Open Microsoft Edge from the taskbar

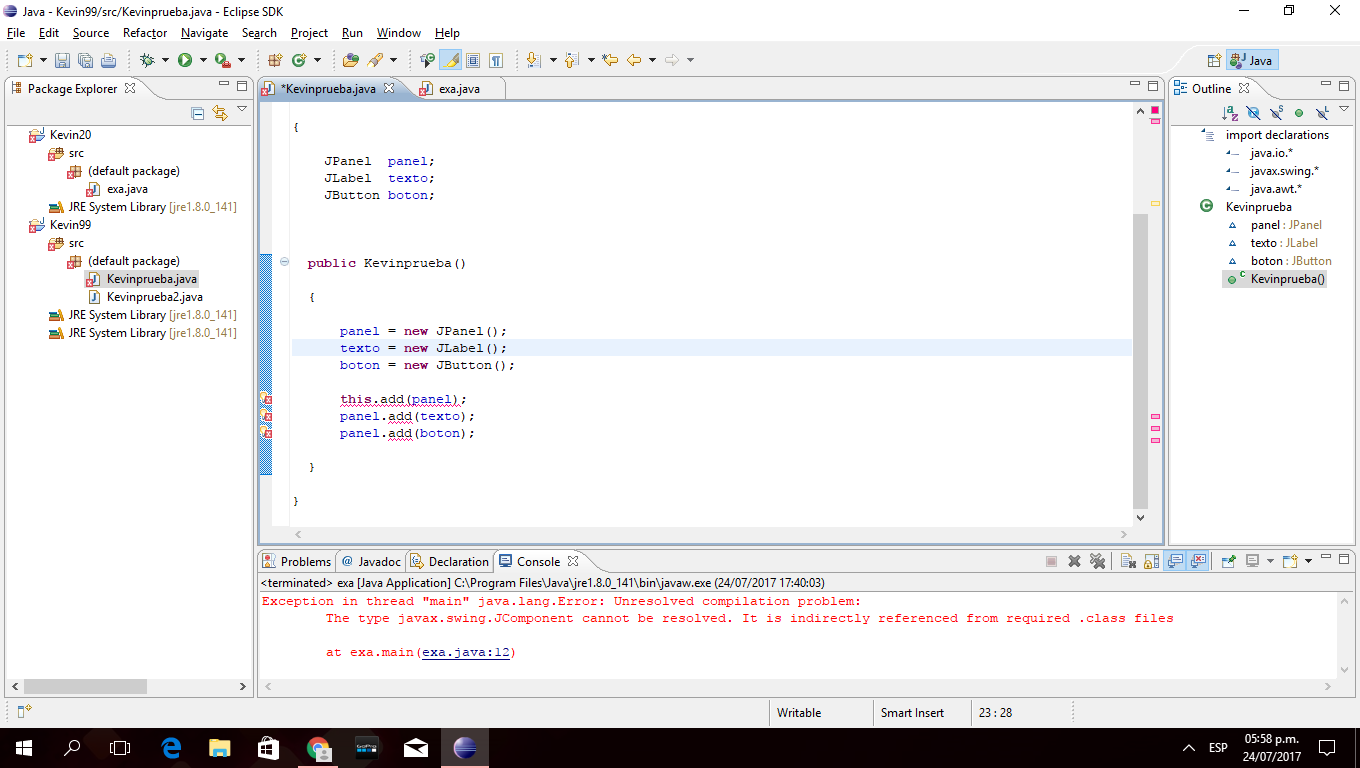tap(171, 747)
